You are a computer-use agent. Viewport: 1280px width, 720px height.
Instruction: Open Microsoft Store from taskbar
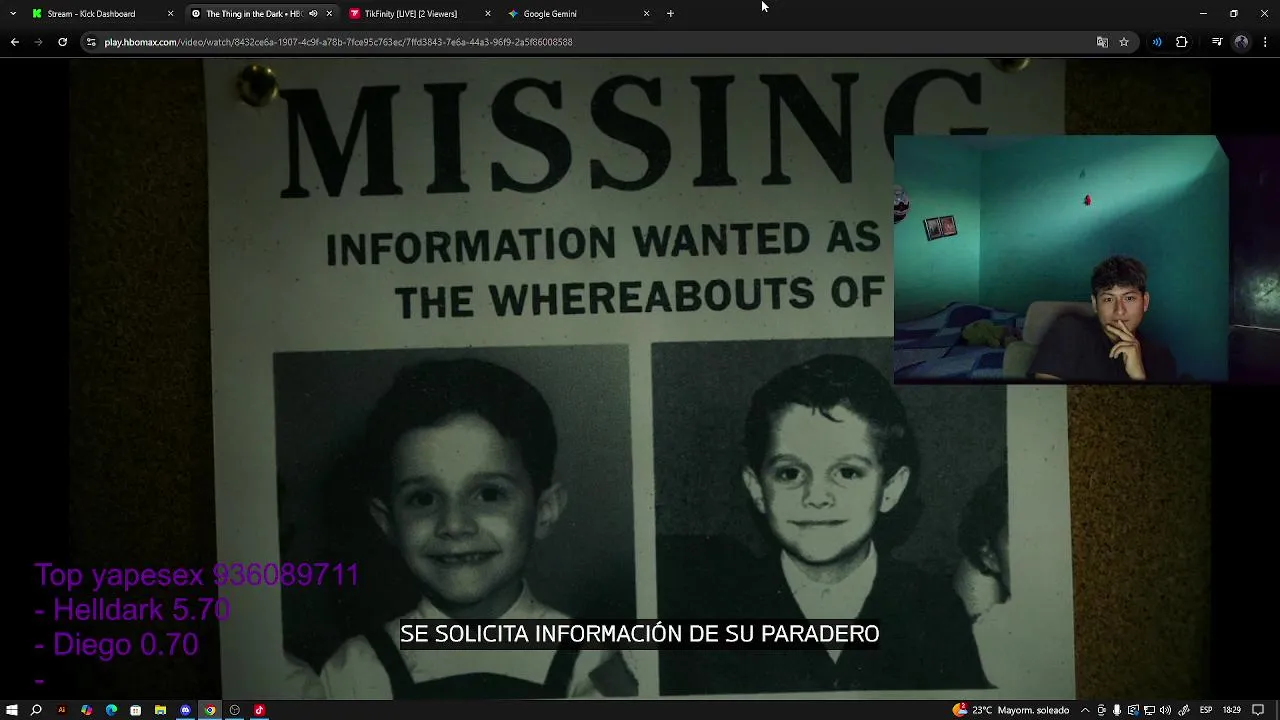(135, 710)
